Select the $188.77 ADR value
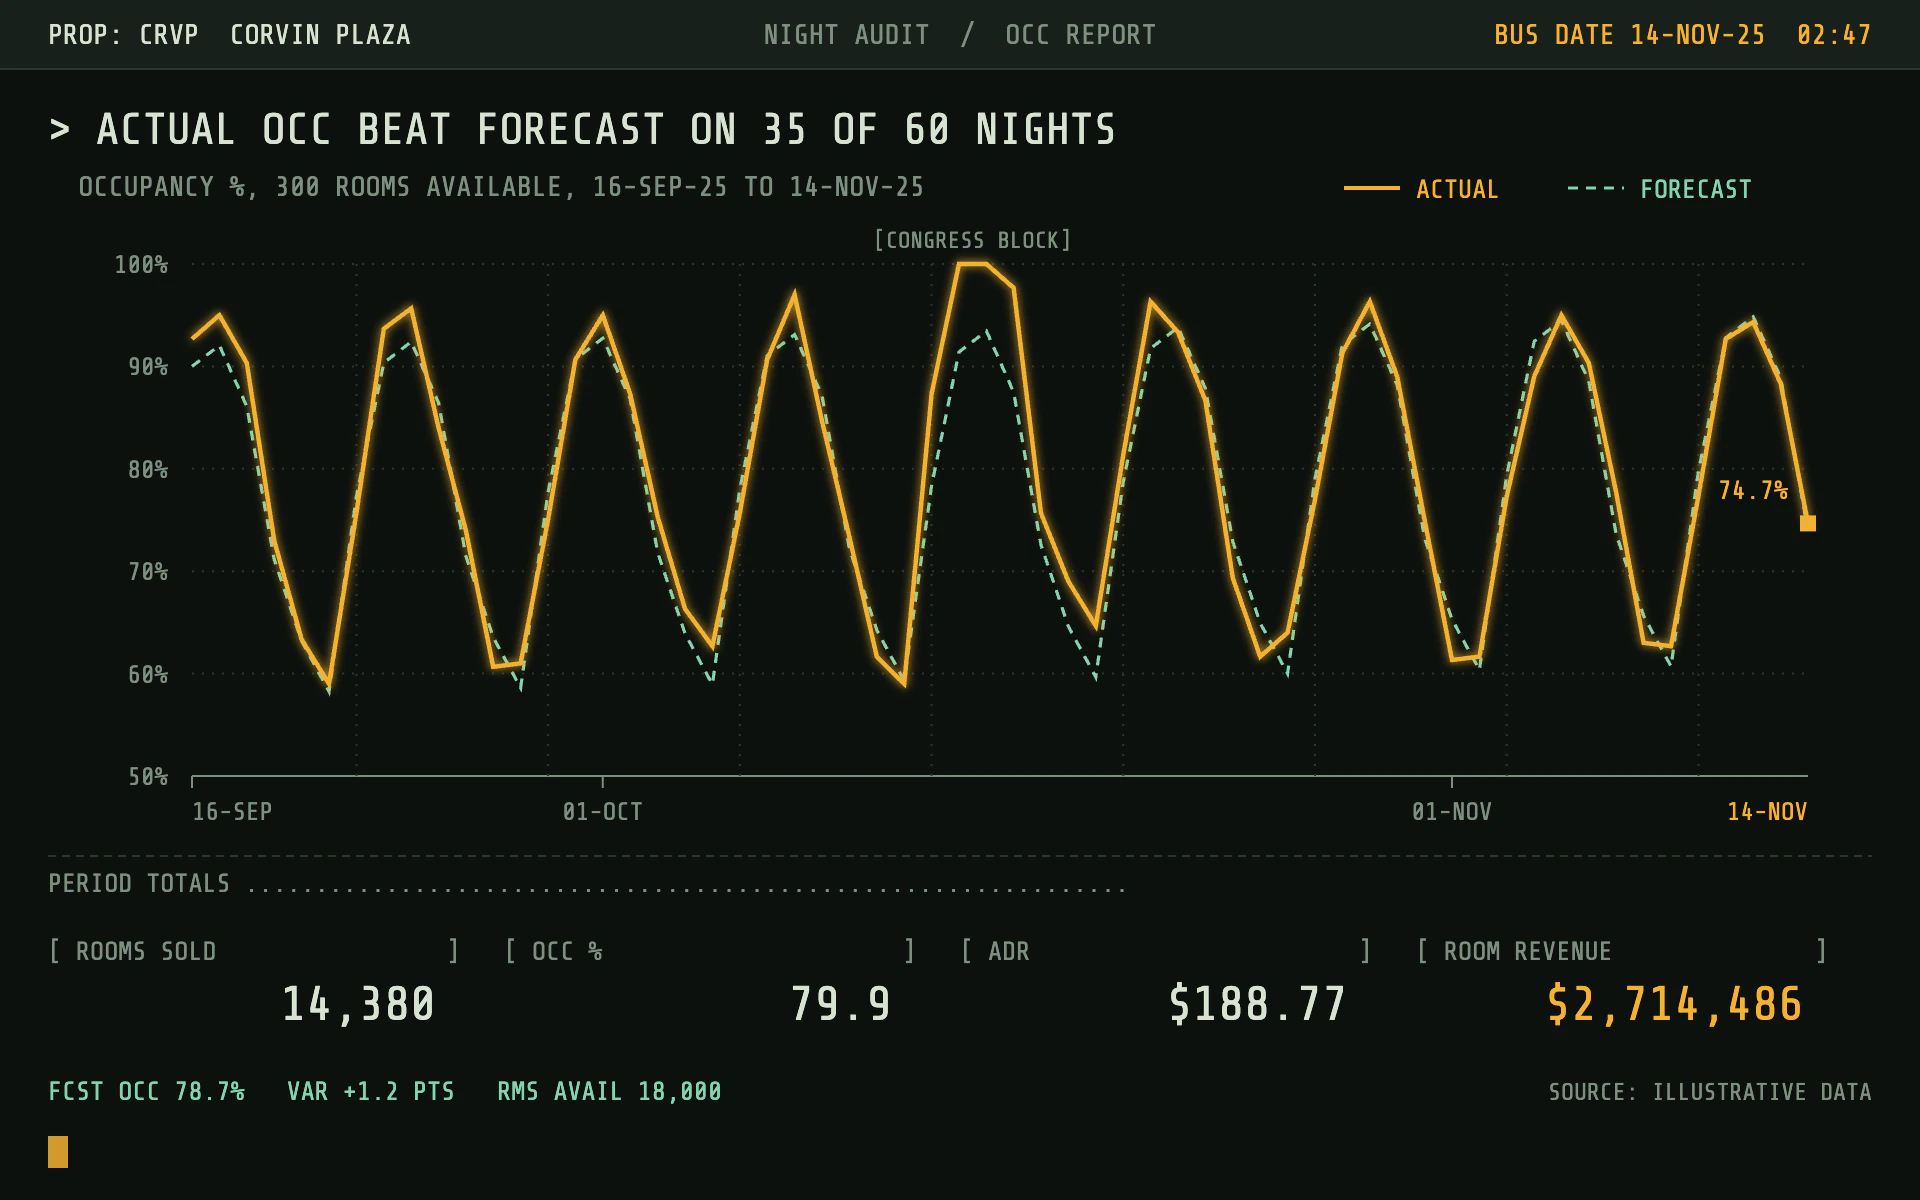The width and height of the screenshot is (1920, 1200). click(1258, 1004)
